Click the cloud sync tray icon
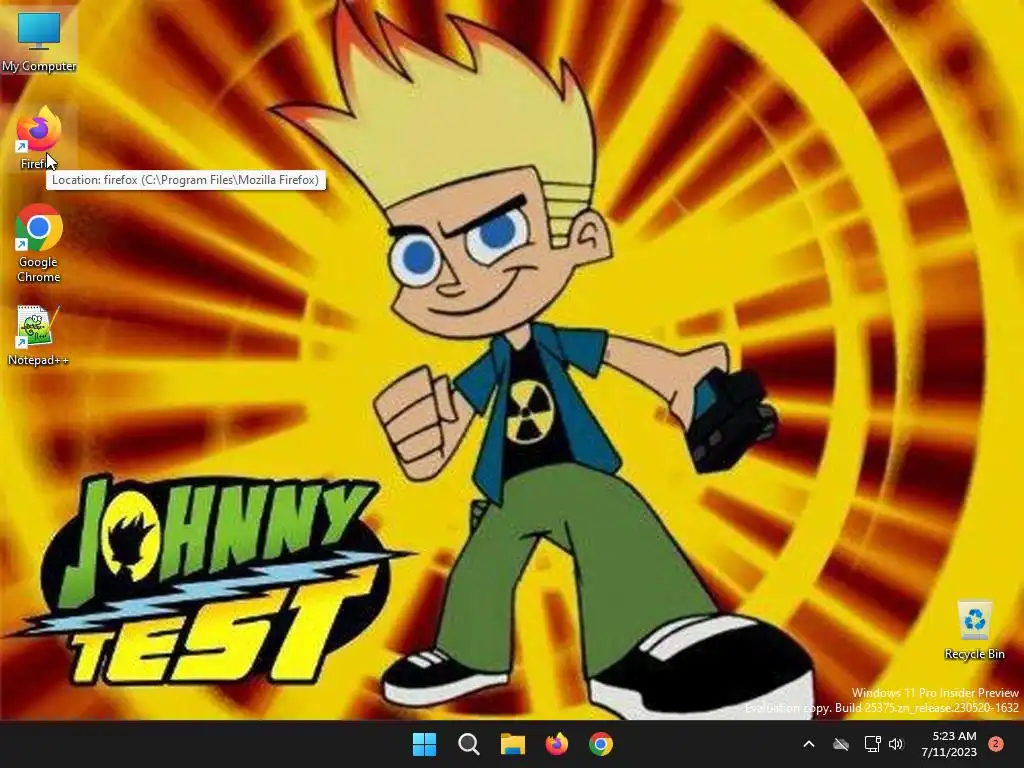Screen dimensions: 1024x768 click(840, 744)
